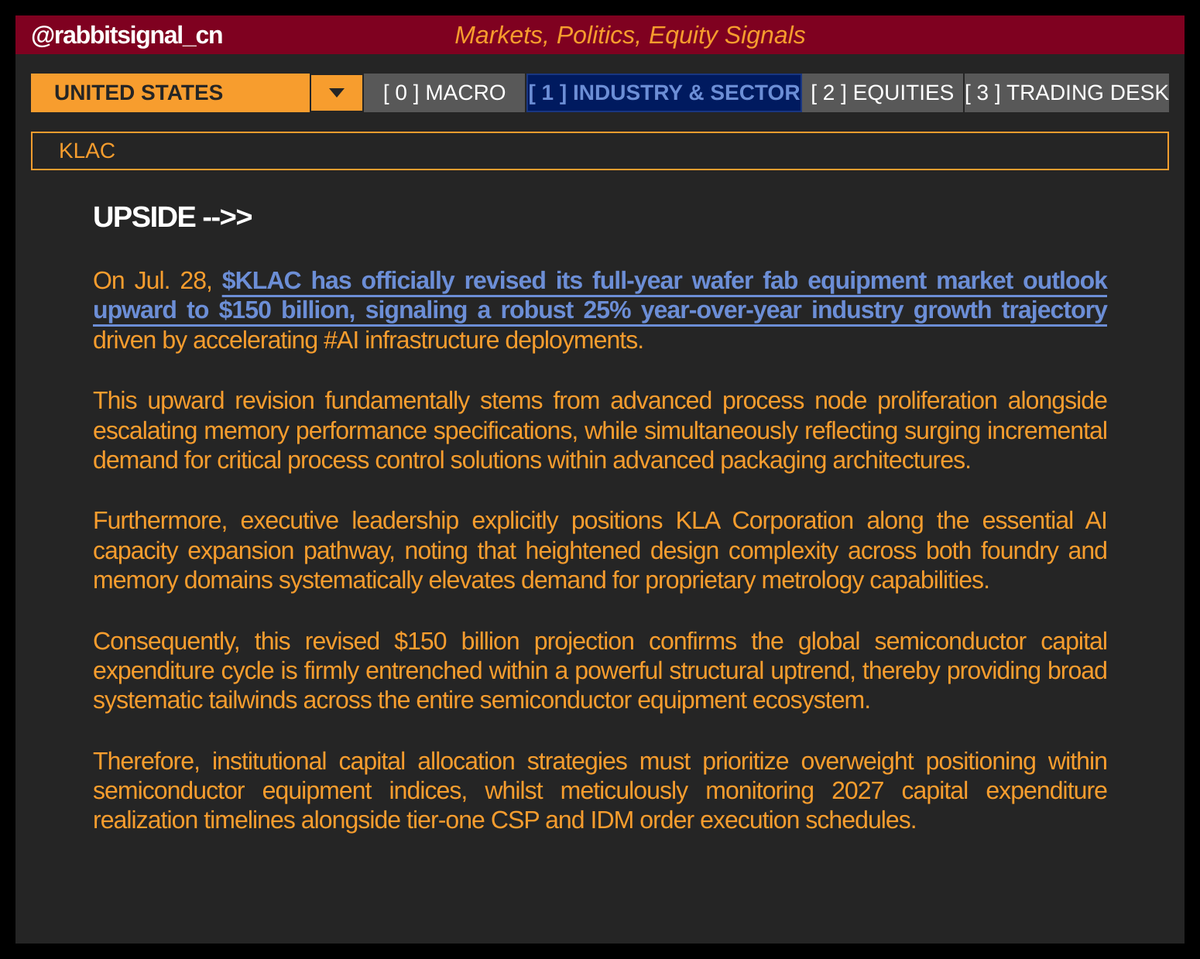Click the paragraph starting "Furthermore, executive leadership"
The image size is (1200, 959).
600,551
